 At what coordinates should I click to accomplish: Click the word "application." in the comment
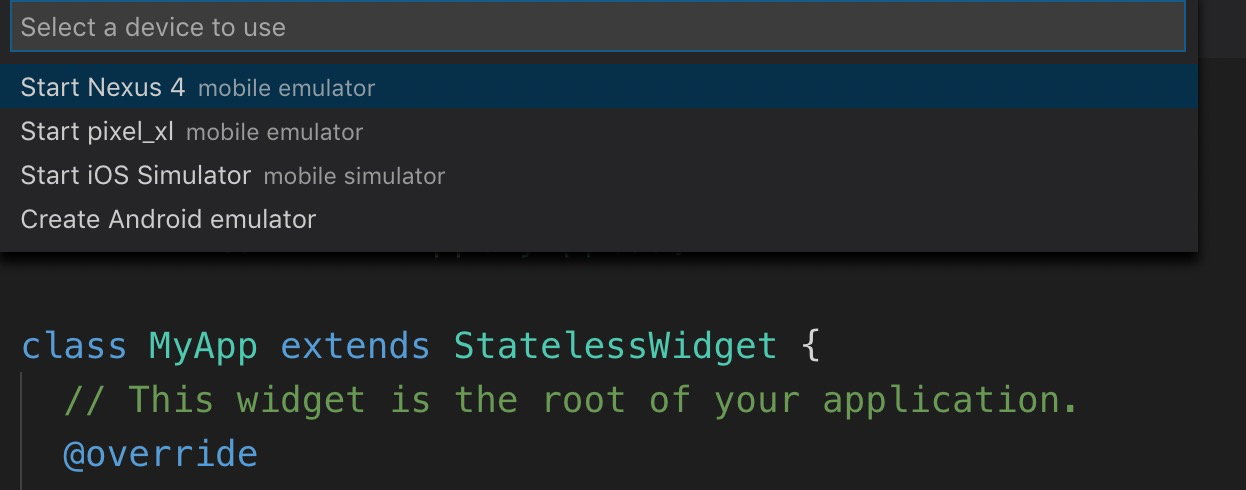pyautogui.click(x=950, y=400)
